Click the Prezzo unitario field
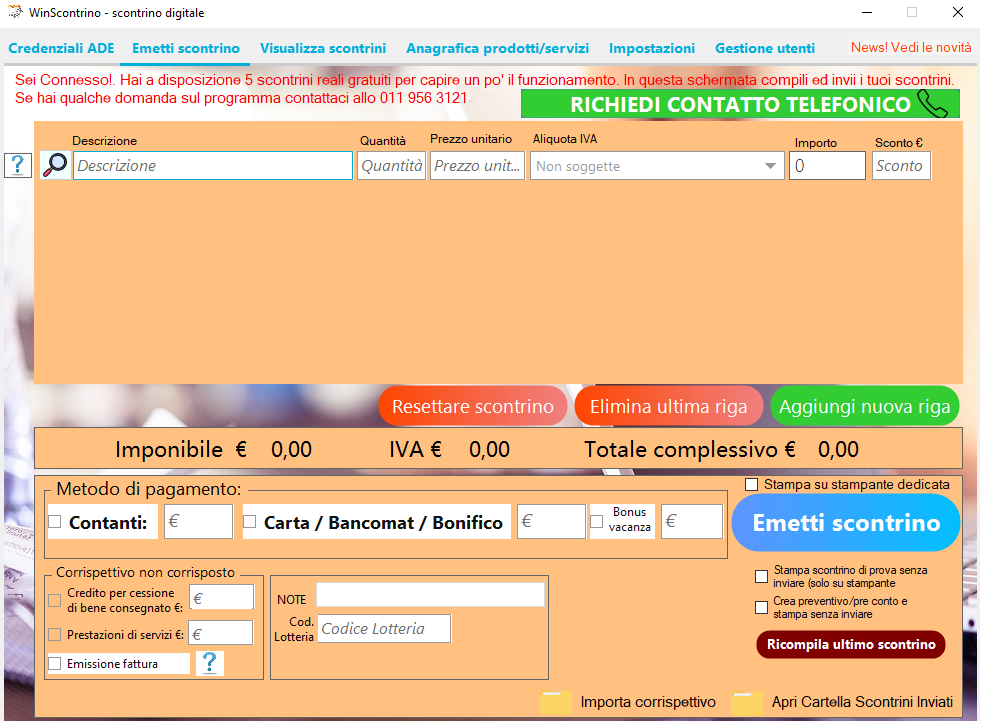983x721 pixels. point(477,166)
